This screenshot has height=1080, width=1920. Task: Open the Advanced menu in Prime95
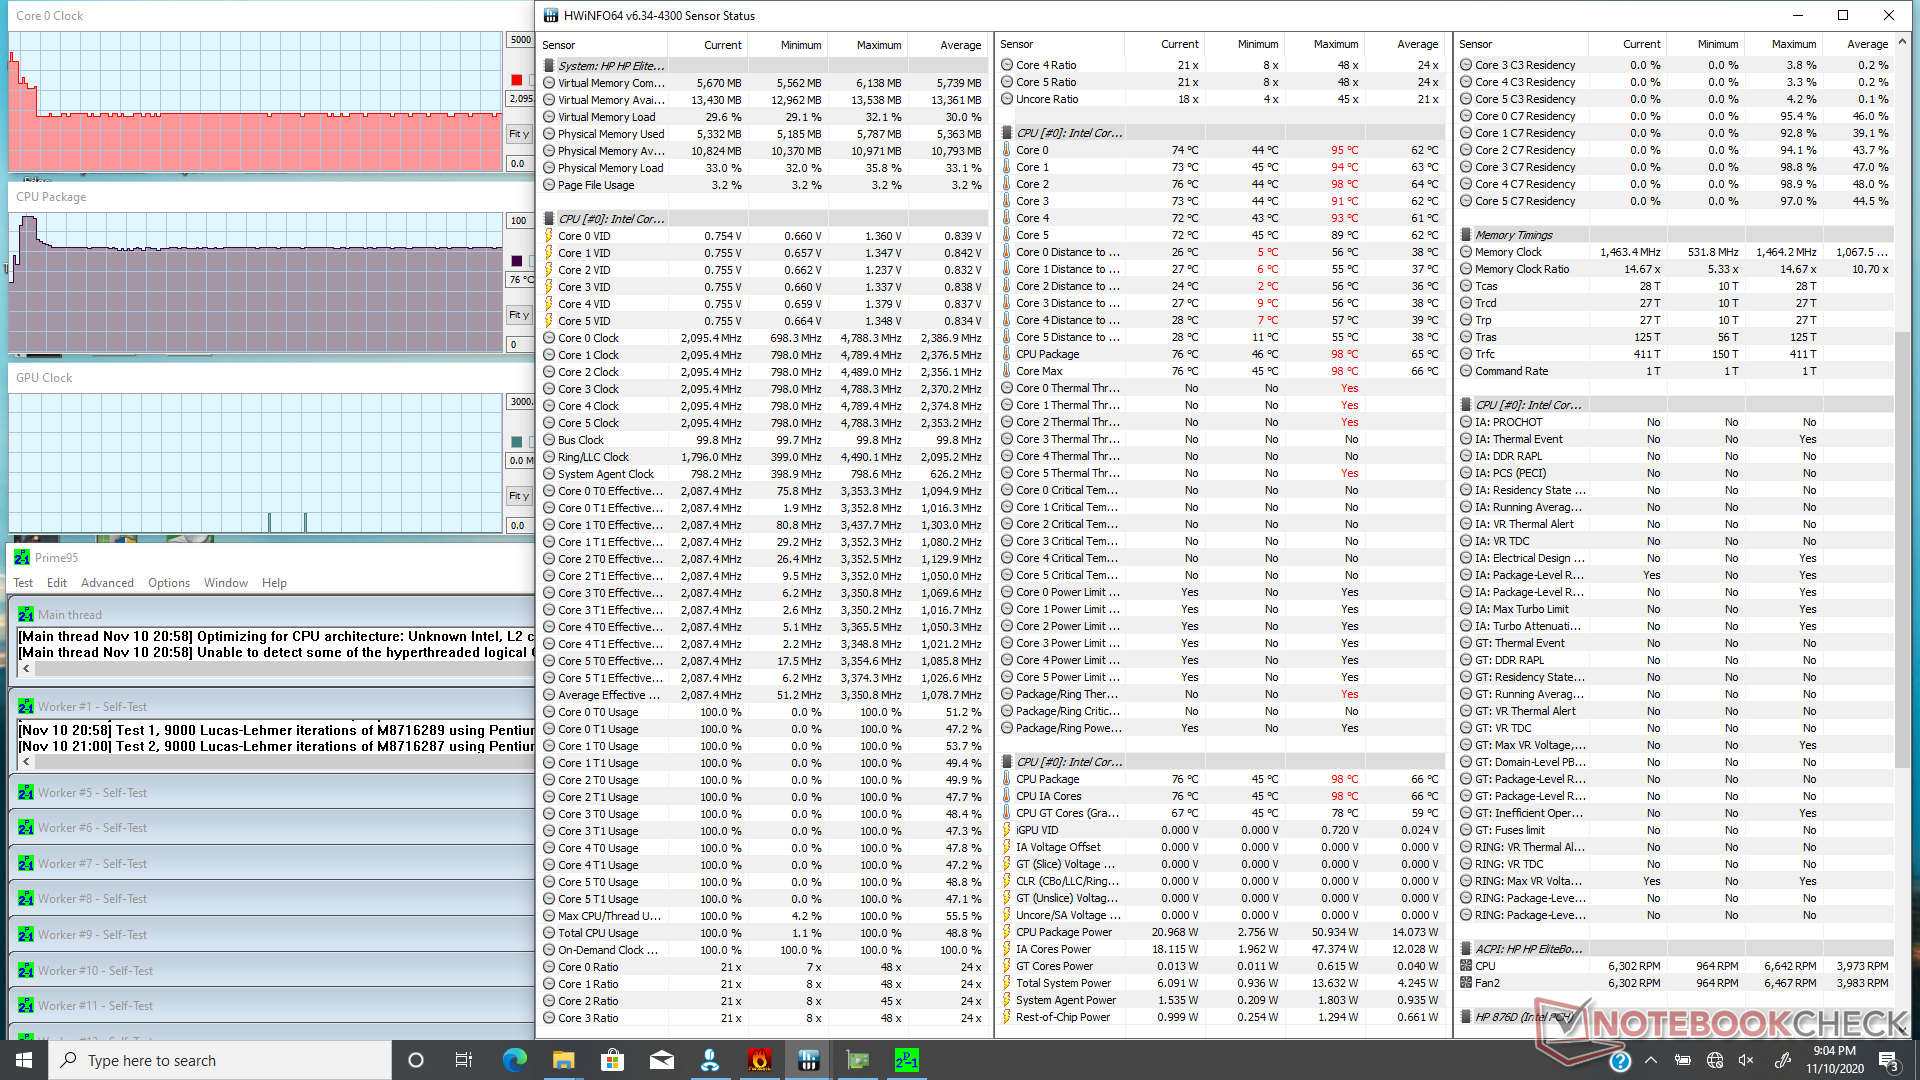107,583
